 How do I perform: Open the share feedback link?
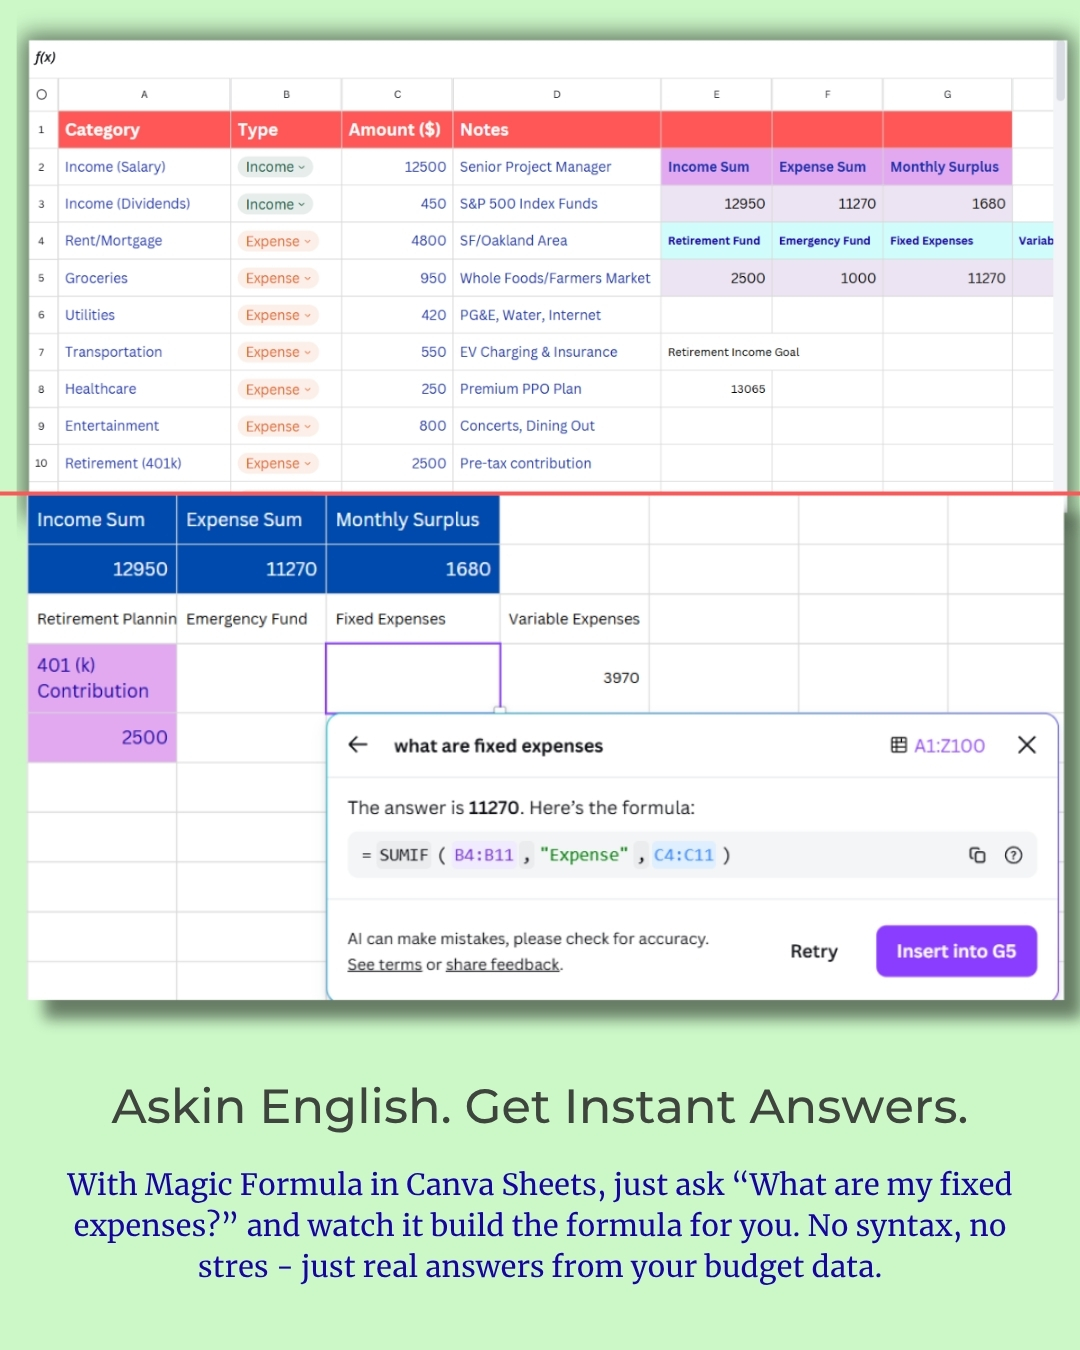502,965
